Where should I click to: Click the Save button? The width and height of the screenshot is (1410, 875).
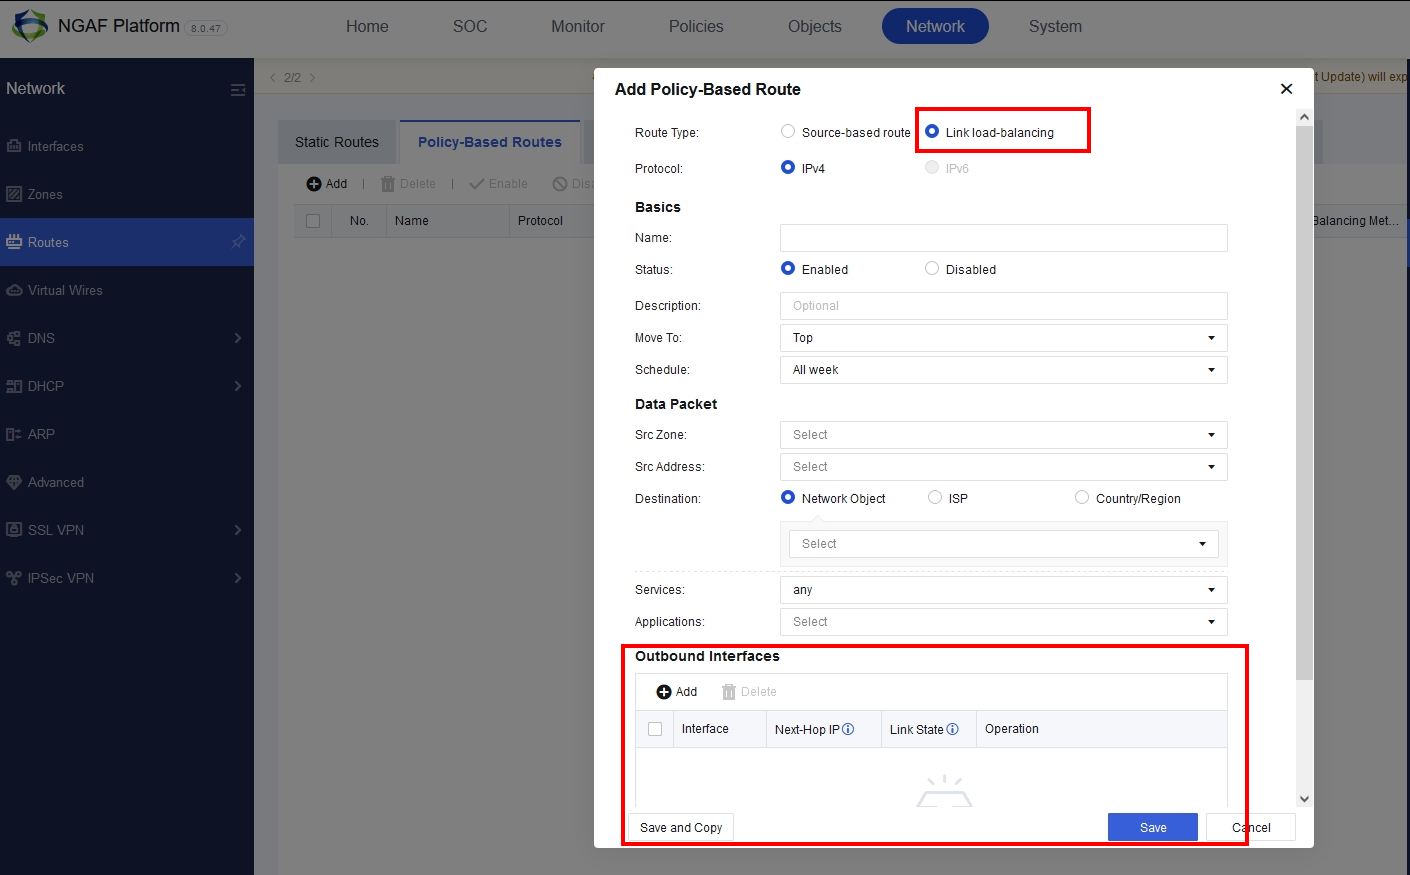(1153, 827)
